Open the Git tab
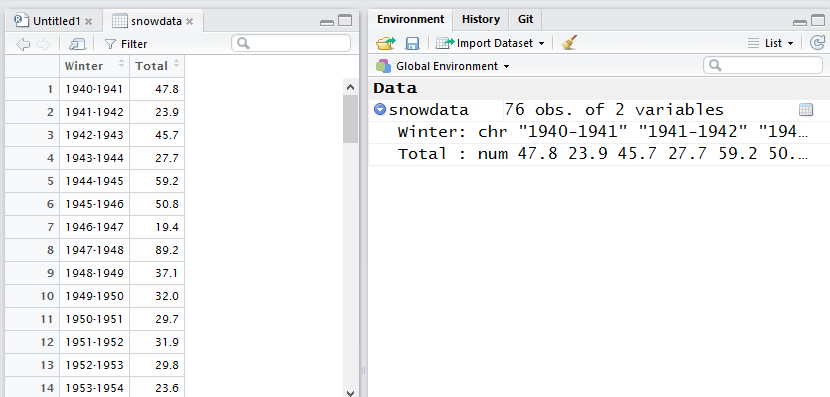This screenshot has height=397, width=830. (x=526, y=19)
